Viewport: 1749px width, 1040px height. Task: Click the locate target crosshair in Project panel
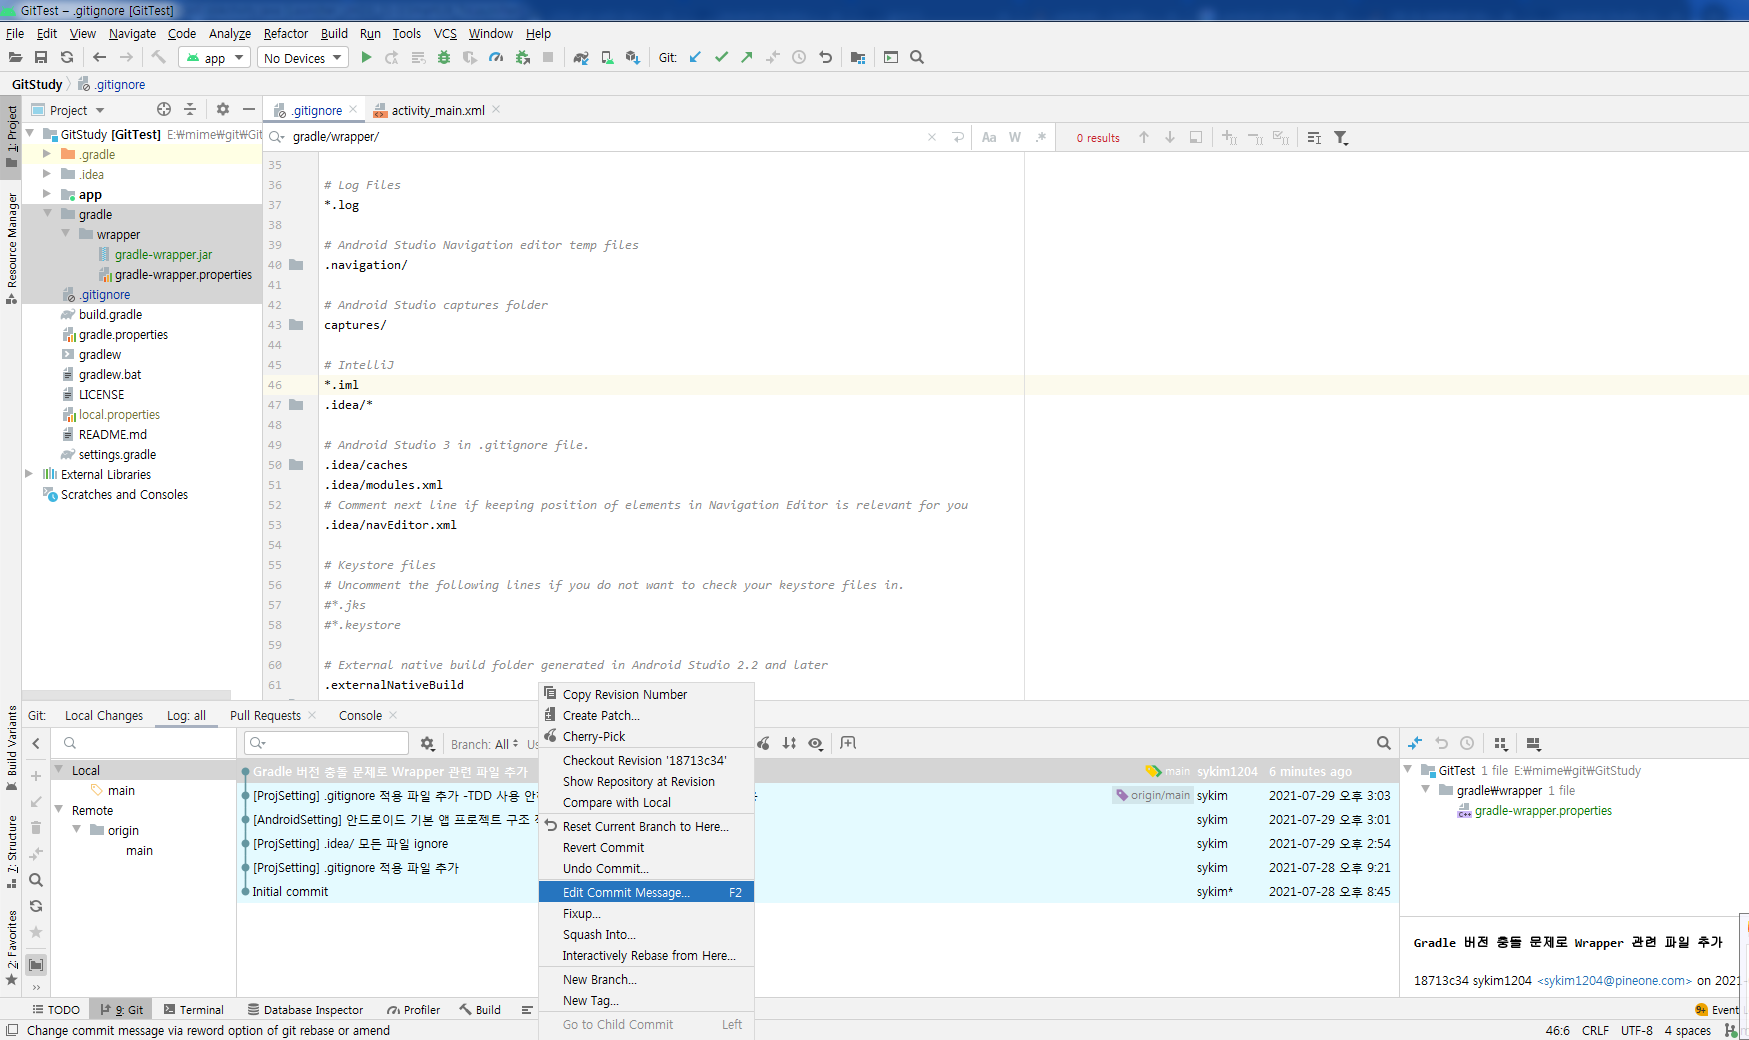pos(164,109)
